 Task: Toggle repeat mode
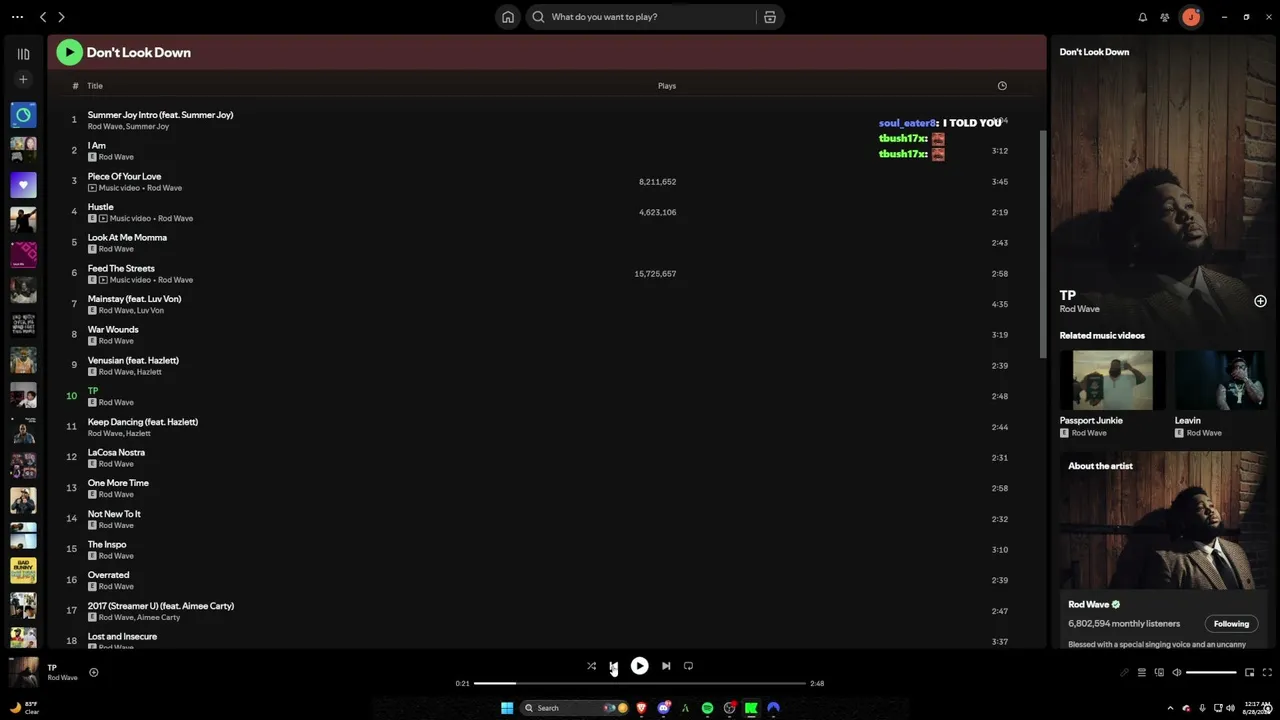click(x=688, y=666)
